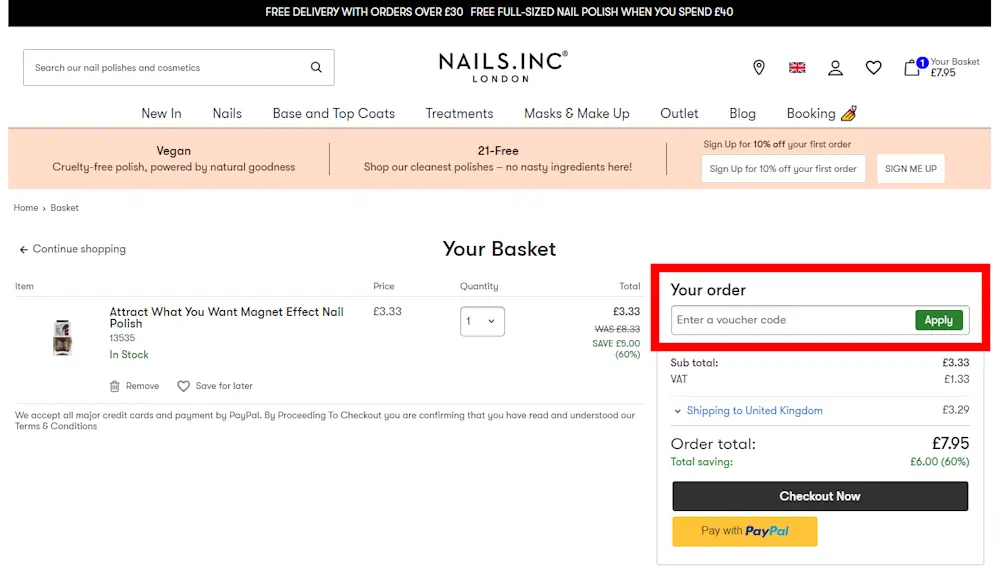This screenshot has height=574, width=1000.
Task: Click the NAILS.INC London logo
Action: coord(503,67)
